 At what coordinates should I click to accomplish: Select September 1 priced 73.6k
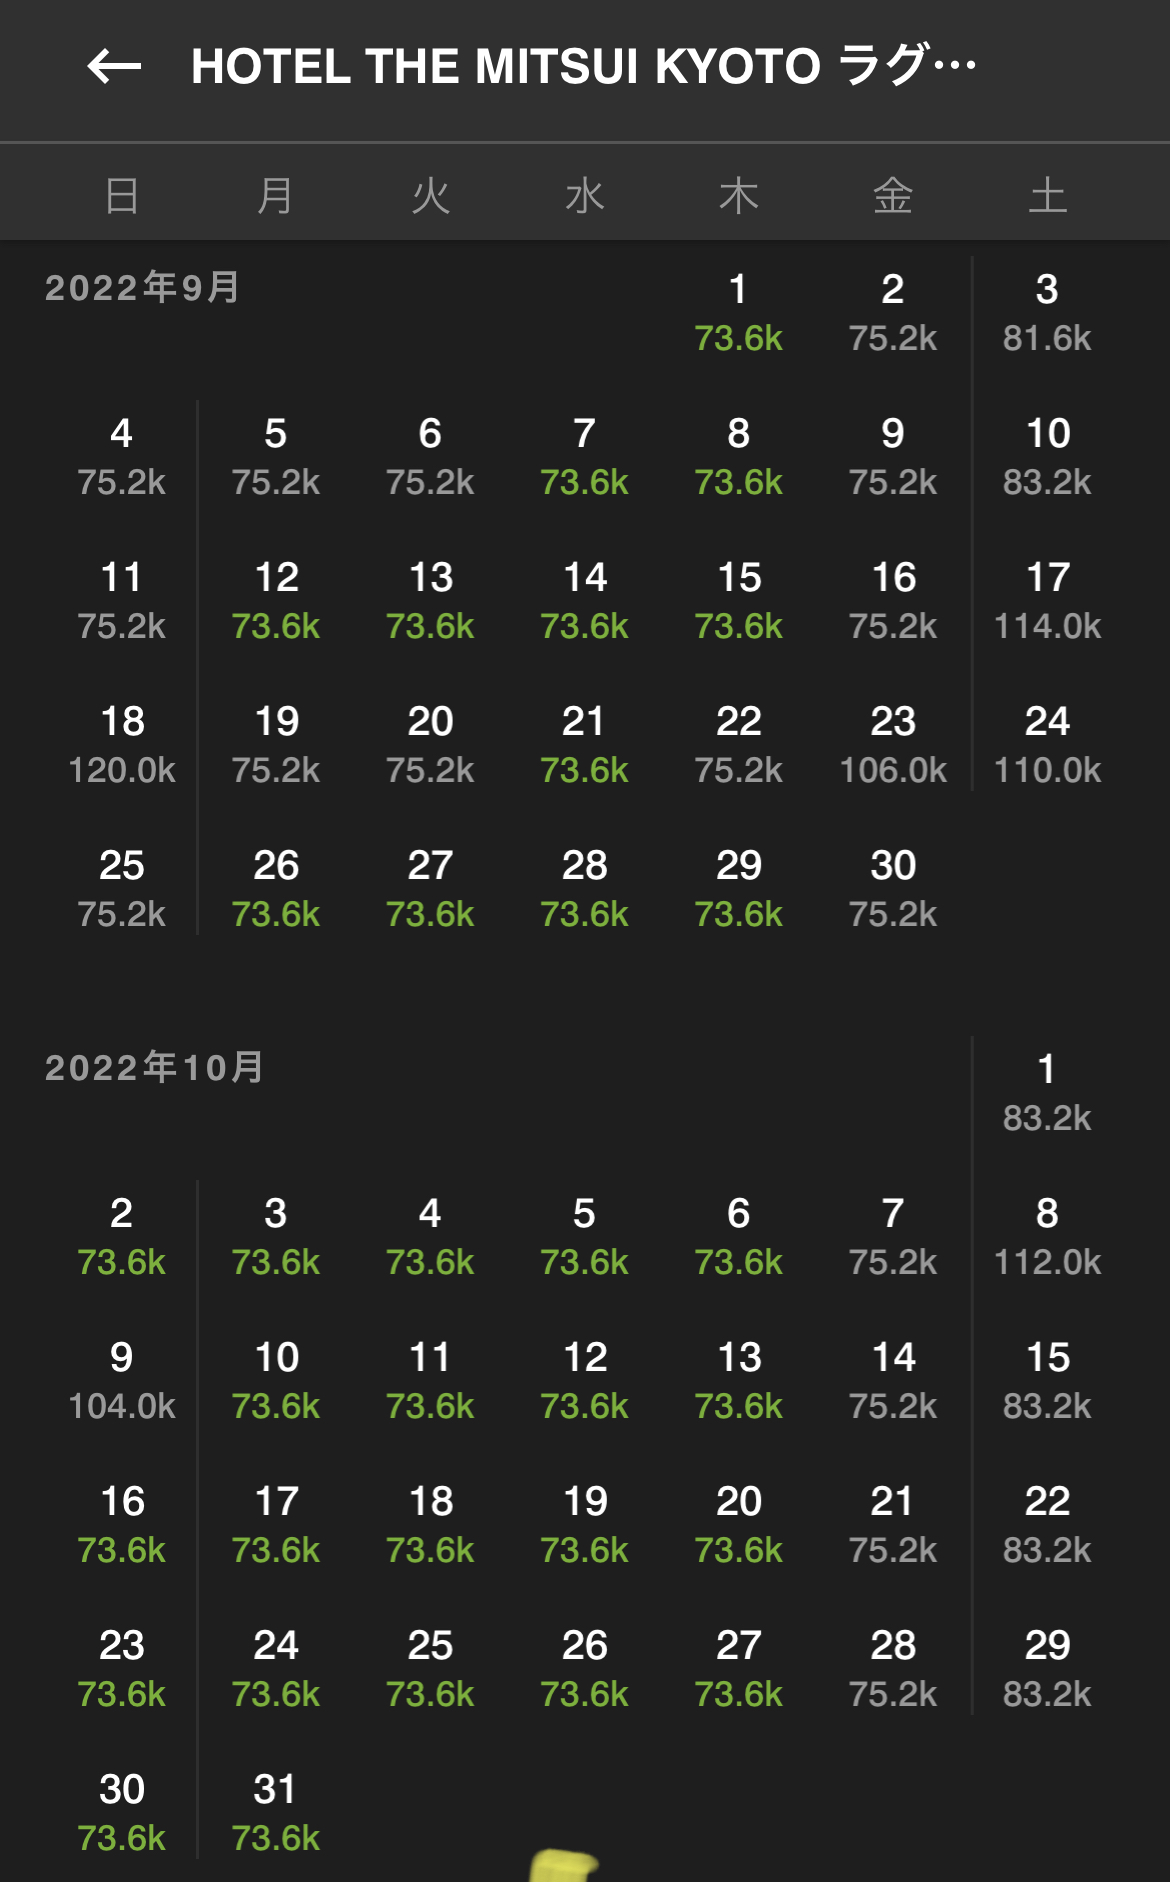tap(738, 313)
